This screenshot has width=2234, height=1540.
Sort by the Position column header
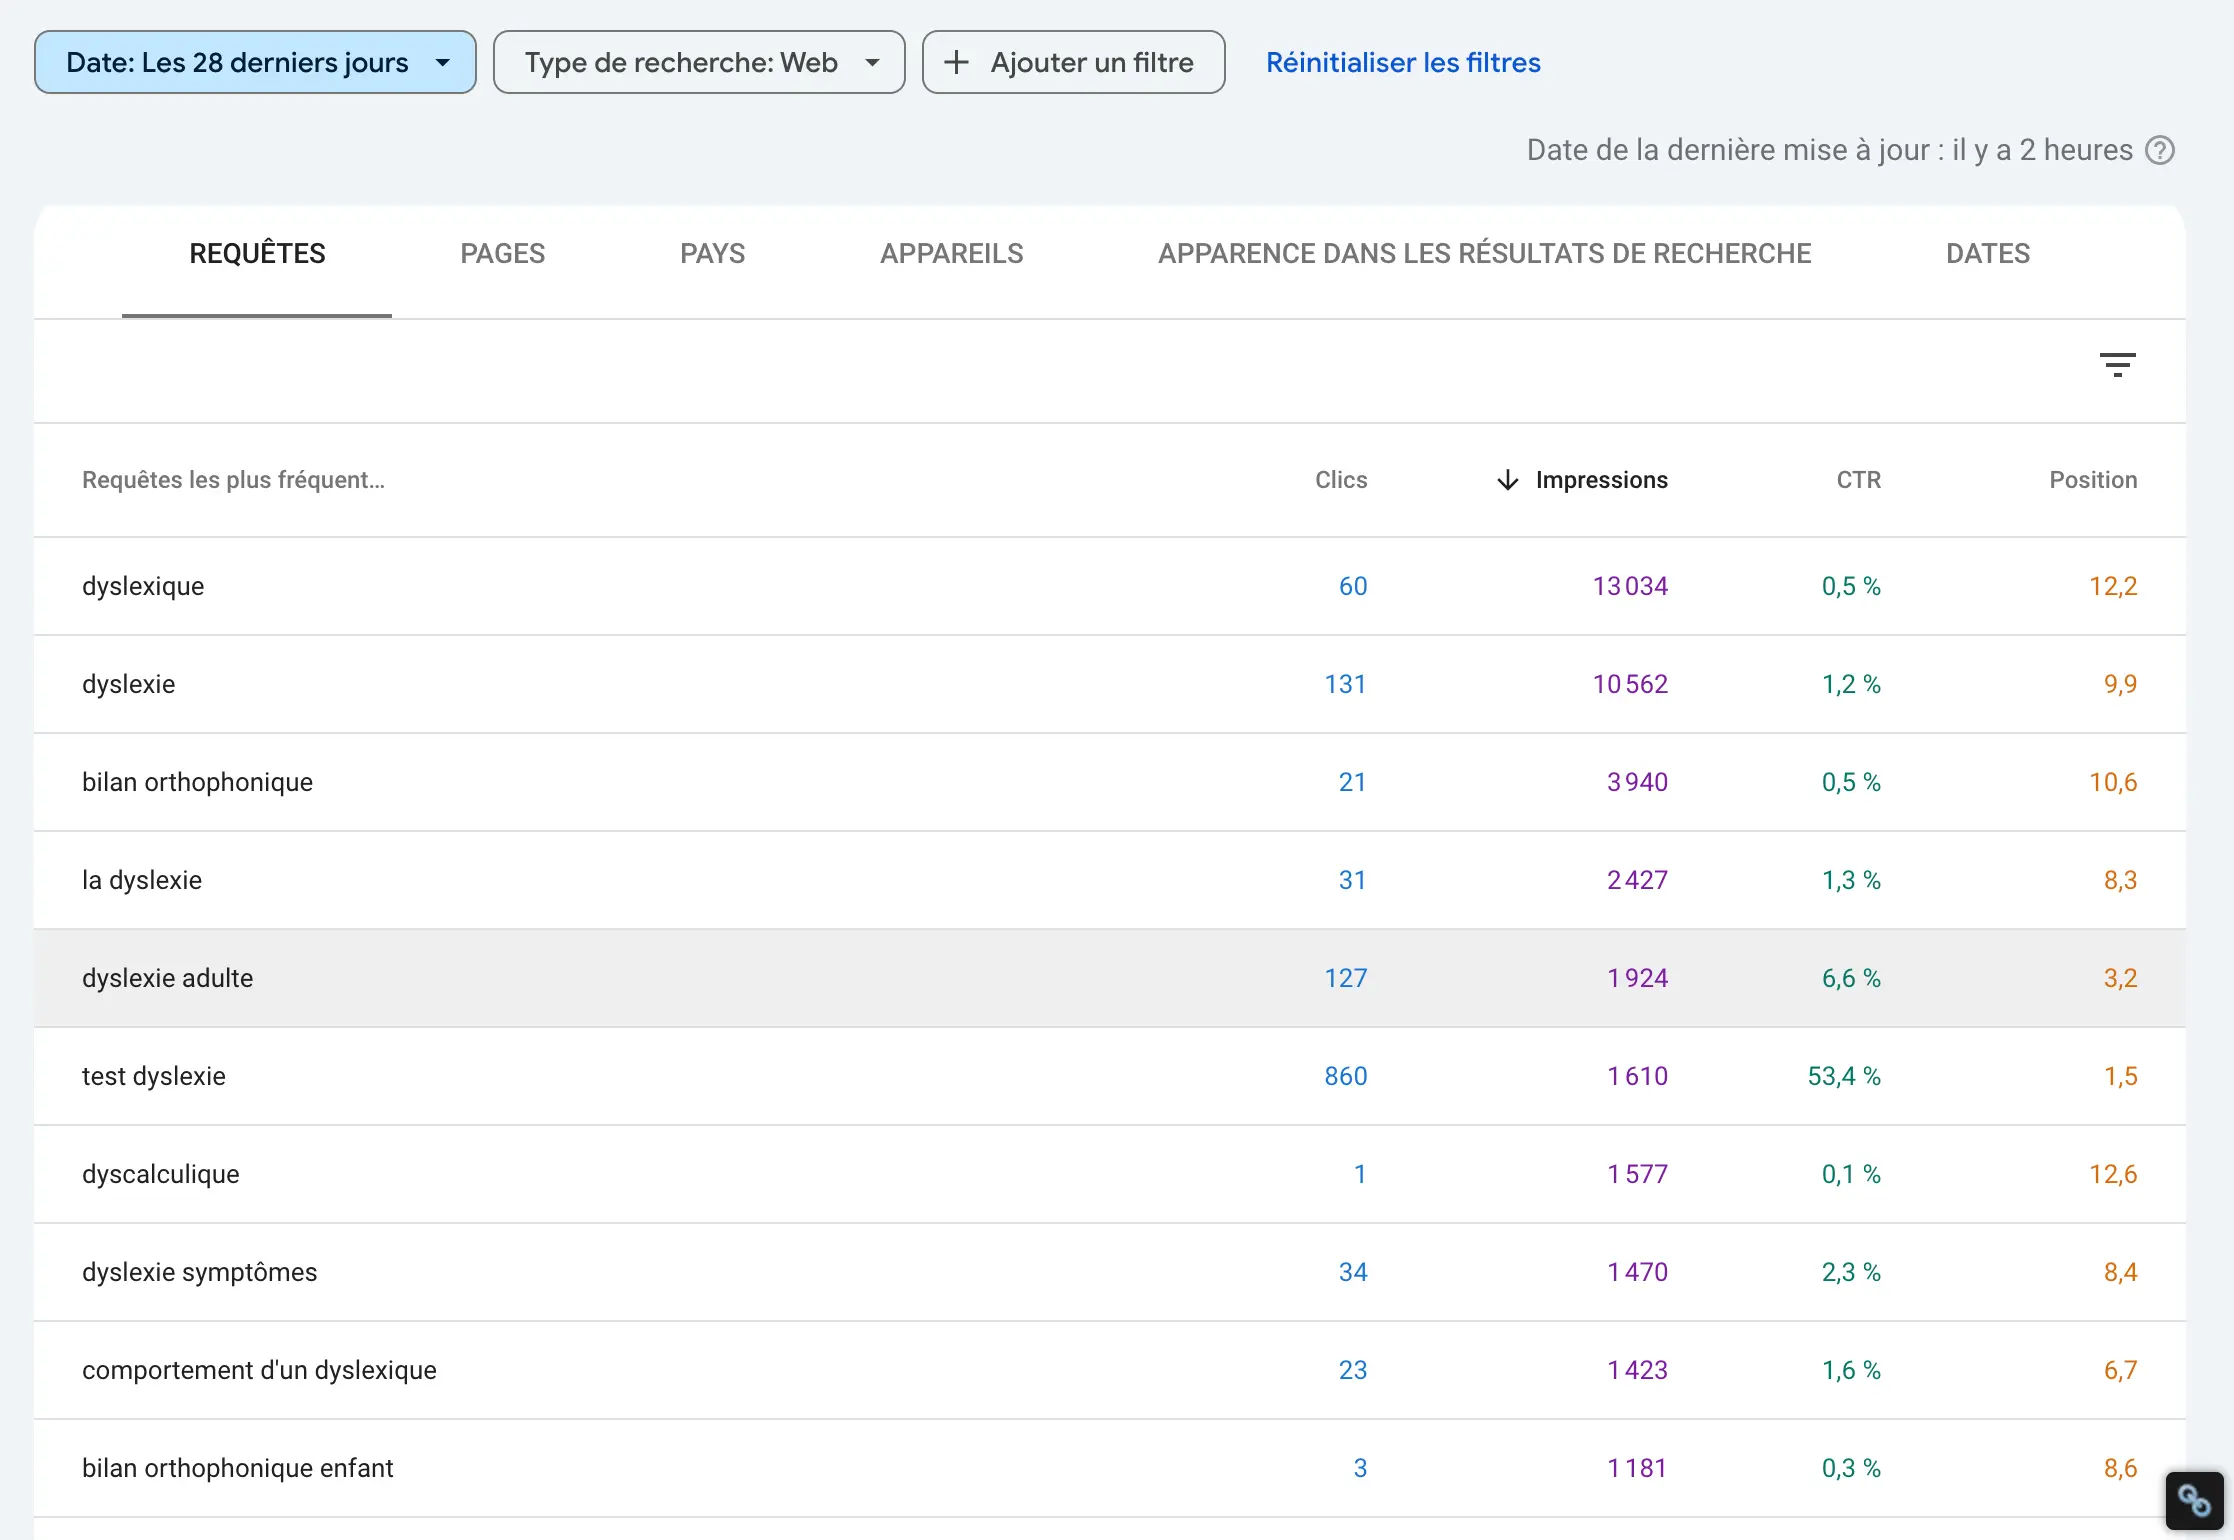pos(2092,480)
